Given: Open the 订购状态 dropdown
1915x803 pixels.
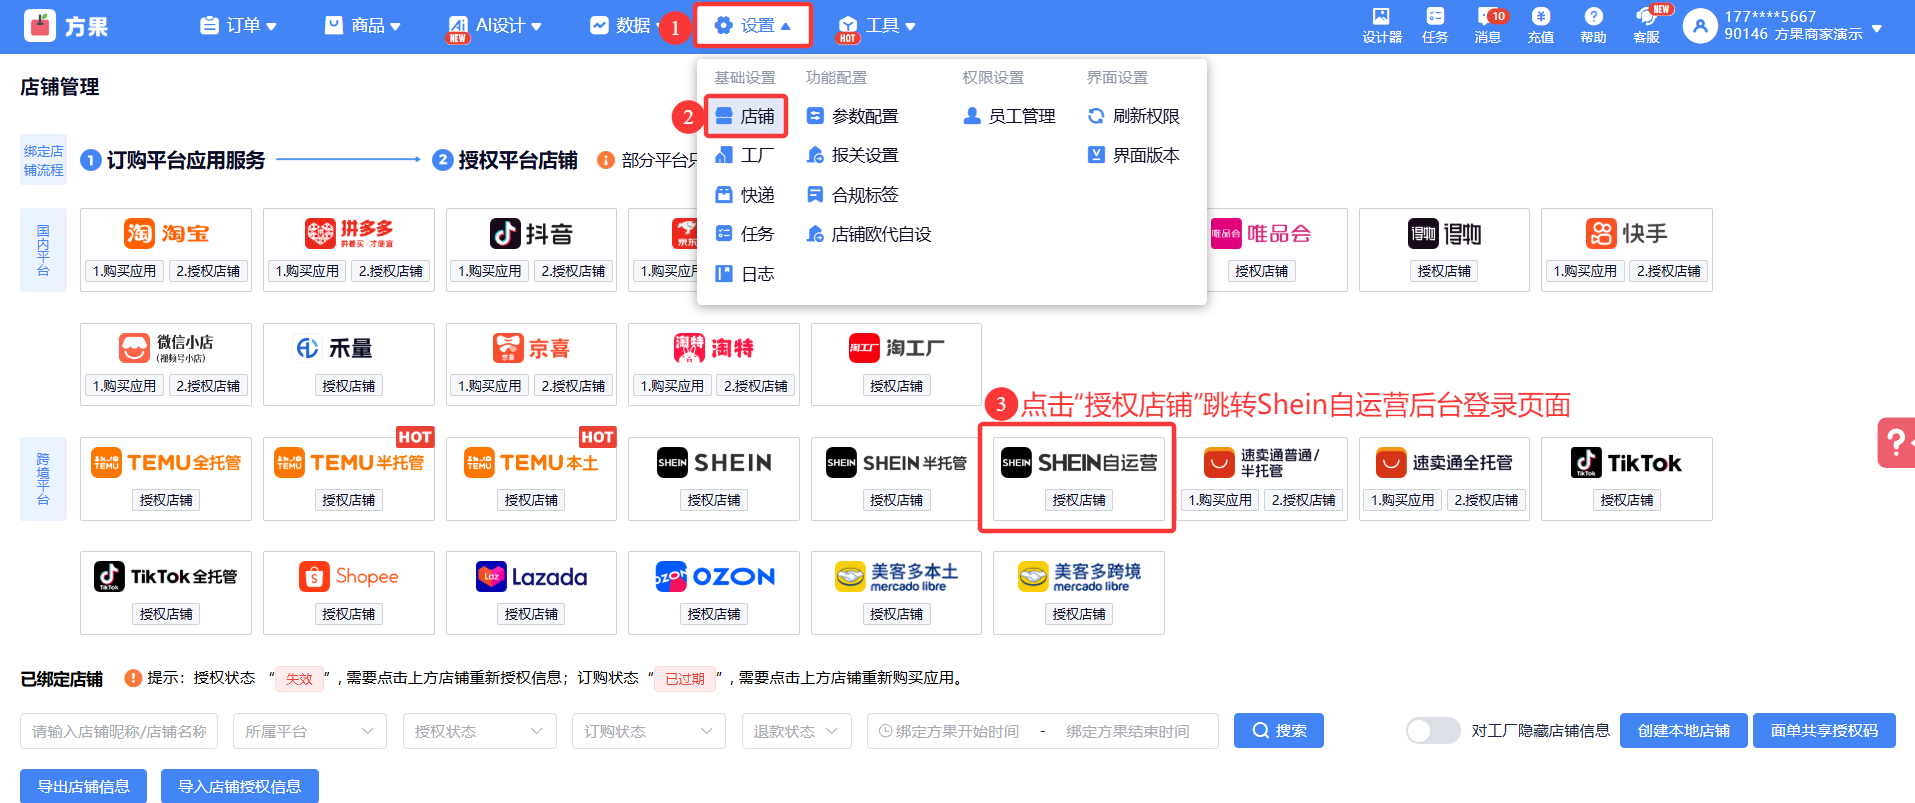Looking at the screenshot, I should coord(648,731).
